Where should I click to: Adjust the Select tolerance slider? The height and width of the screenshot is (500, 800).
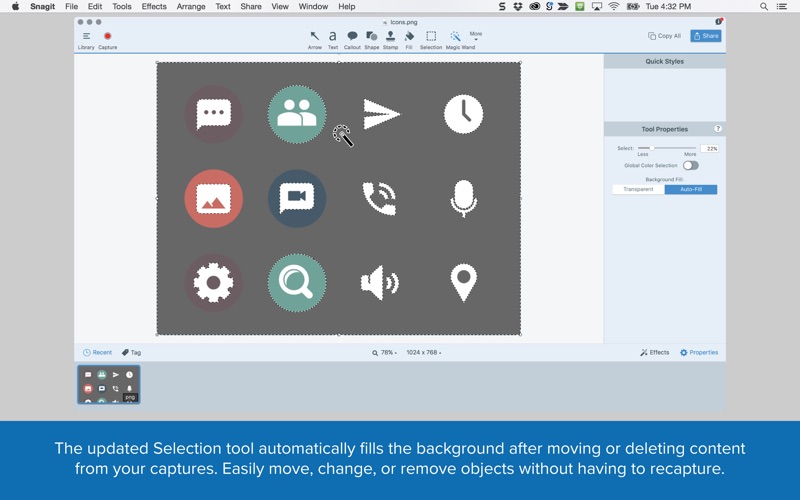[645, 148]
